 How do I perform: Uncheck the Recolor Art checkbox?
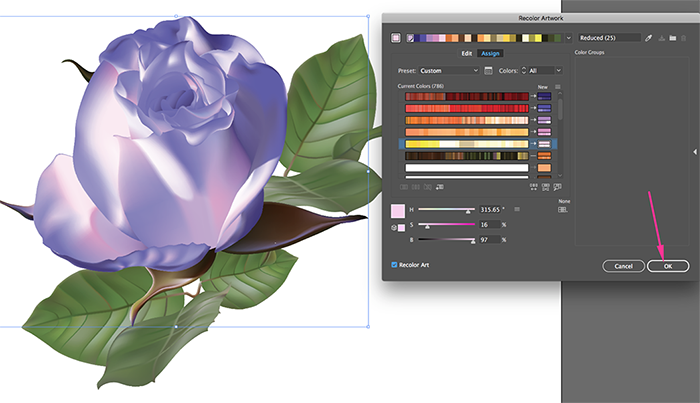[395, 265]
